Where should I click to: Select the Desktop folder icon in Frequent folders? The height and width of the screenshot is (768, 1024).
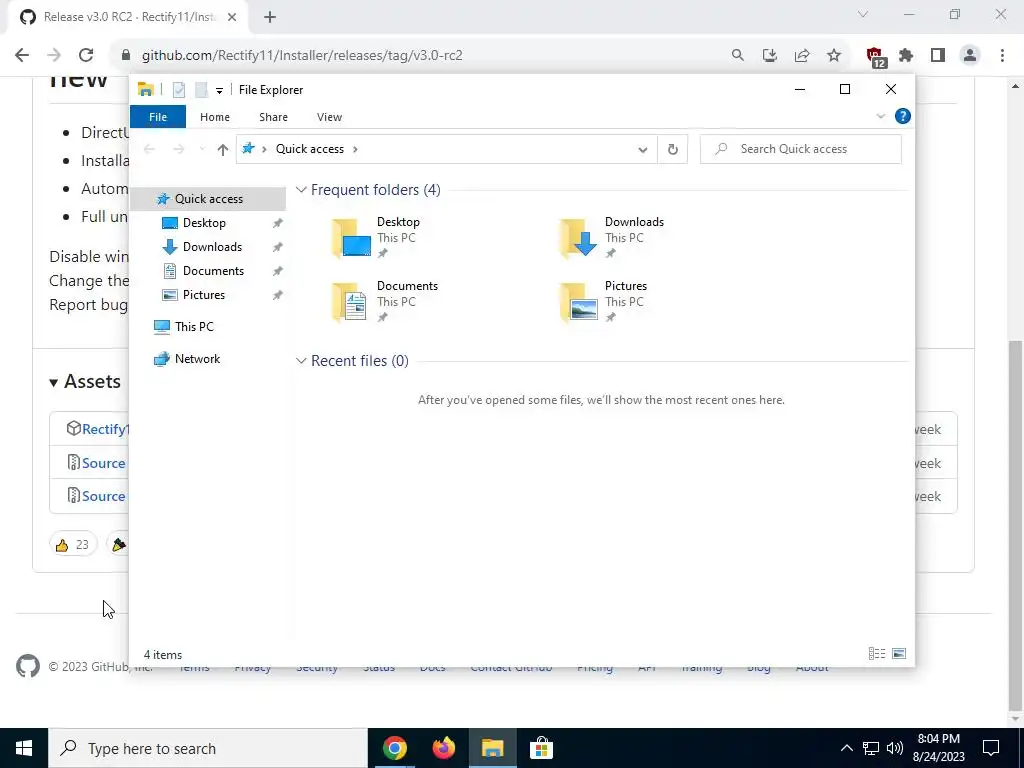pyautogui.click(x=351, y=238)
